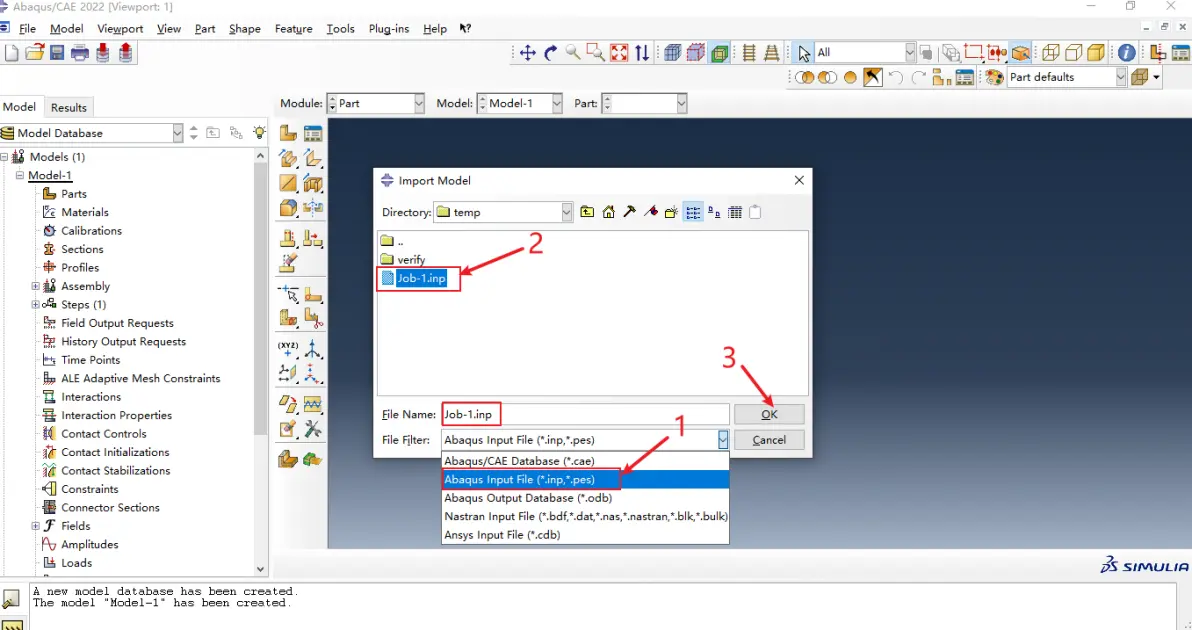Toggle wireframe render style
The height and width of the screenshot is (630, 1192).
pyautogui.click(x=1051, y=52)
